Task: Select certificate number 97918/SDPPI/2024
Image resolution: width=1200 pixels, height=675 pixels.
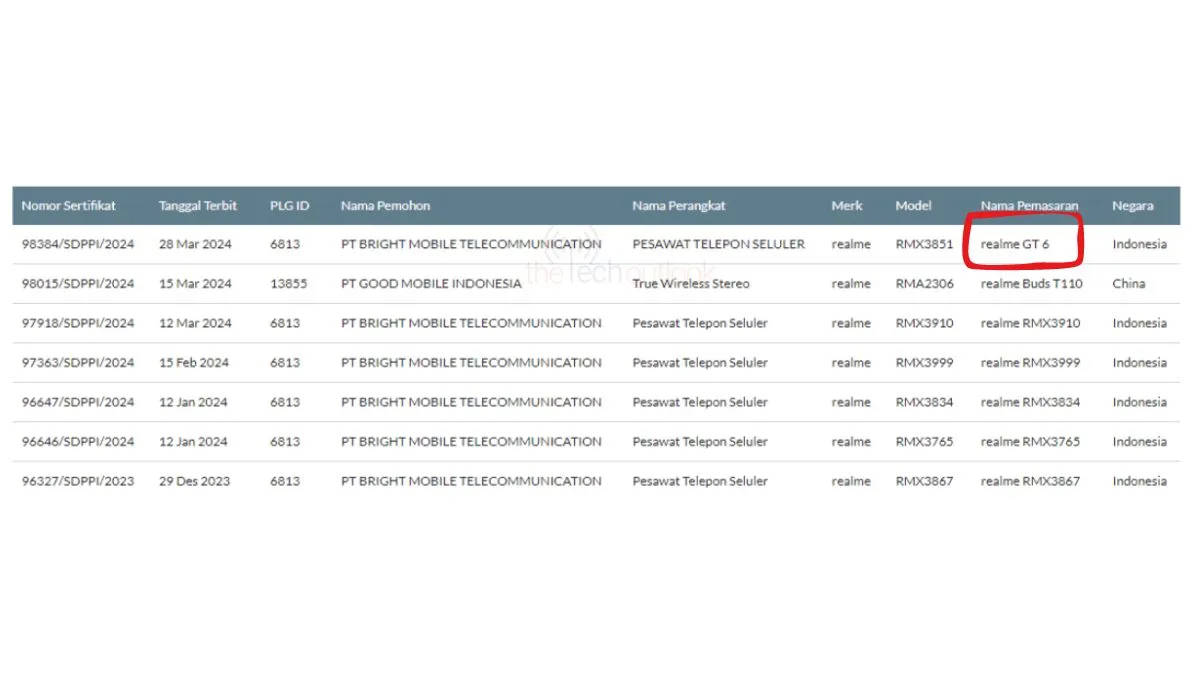Action: pyautogui.click(x=78, y=323)
